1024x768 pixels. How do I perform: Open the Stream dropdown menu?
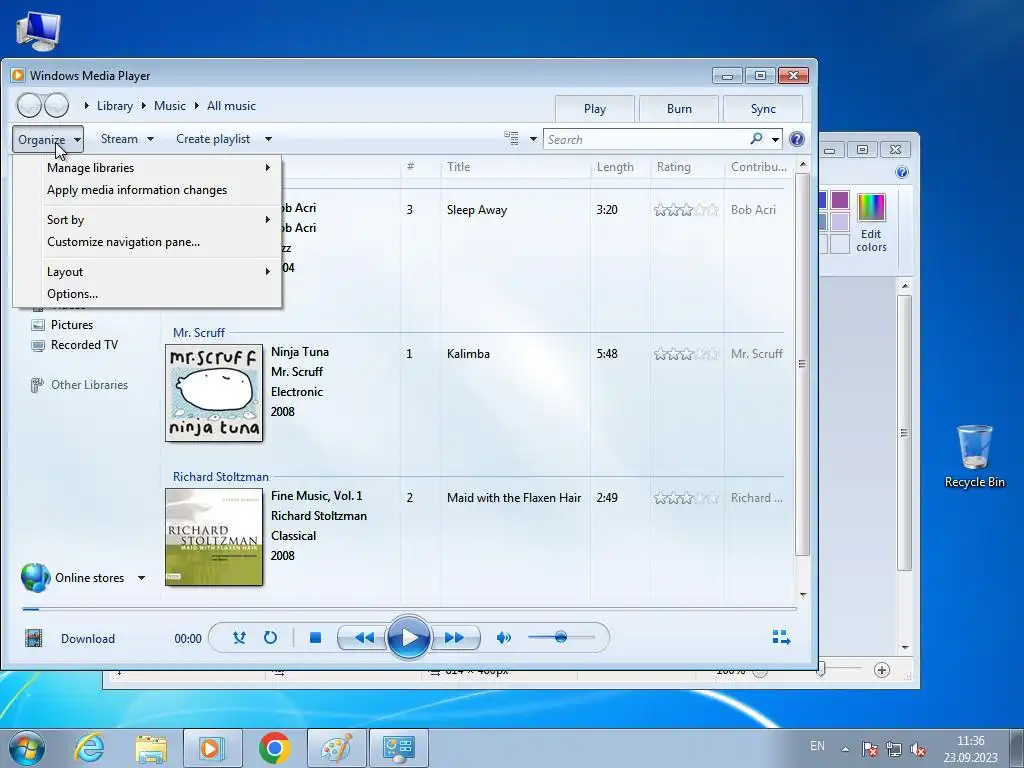pyautogui.click(x=127, y=139)
